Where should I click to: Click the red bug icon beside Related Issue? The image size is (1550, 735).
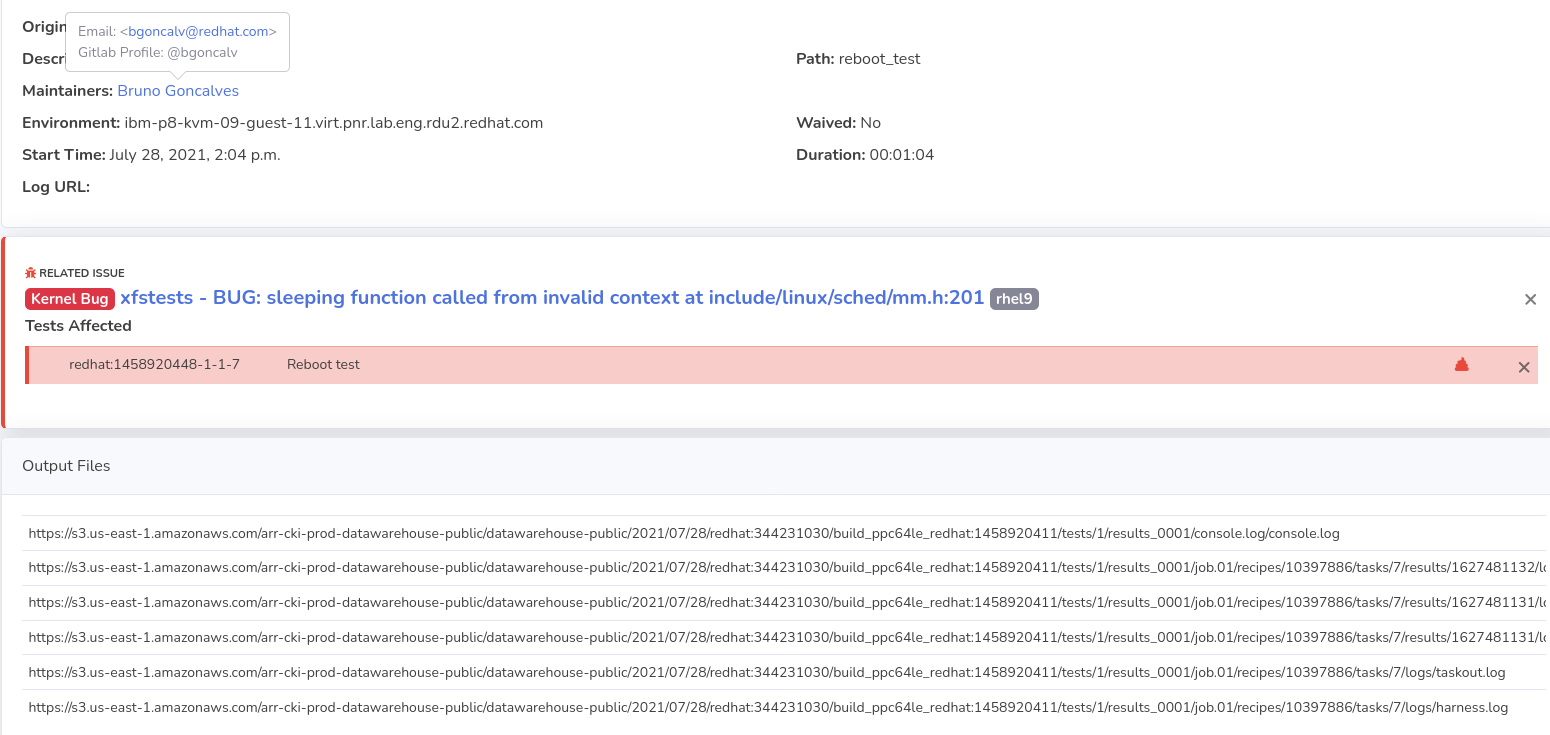30,273
